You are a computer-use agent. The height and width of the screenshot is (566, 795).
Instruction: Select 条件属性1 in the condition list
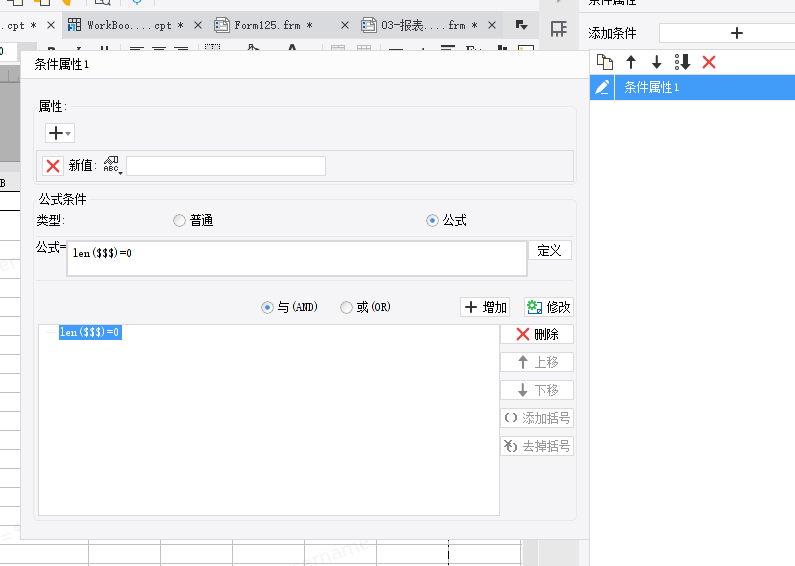[x=704, y=87]
